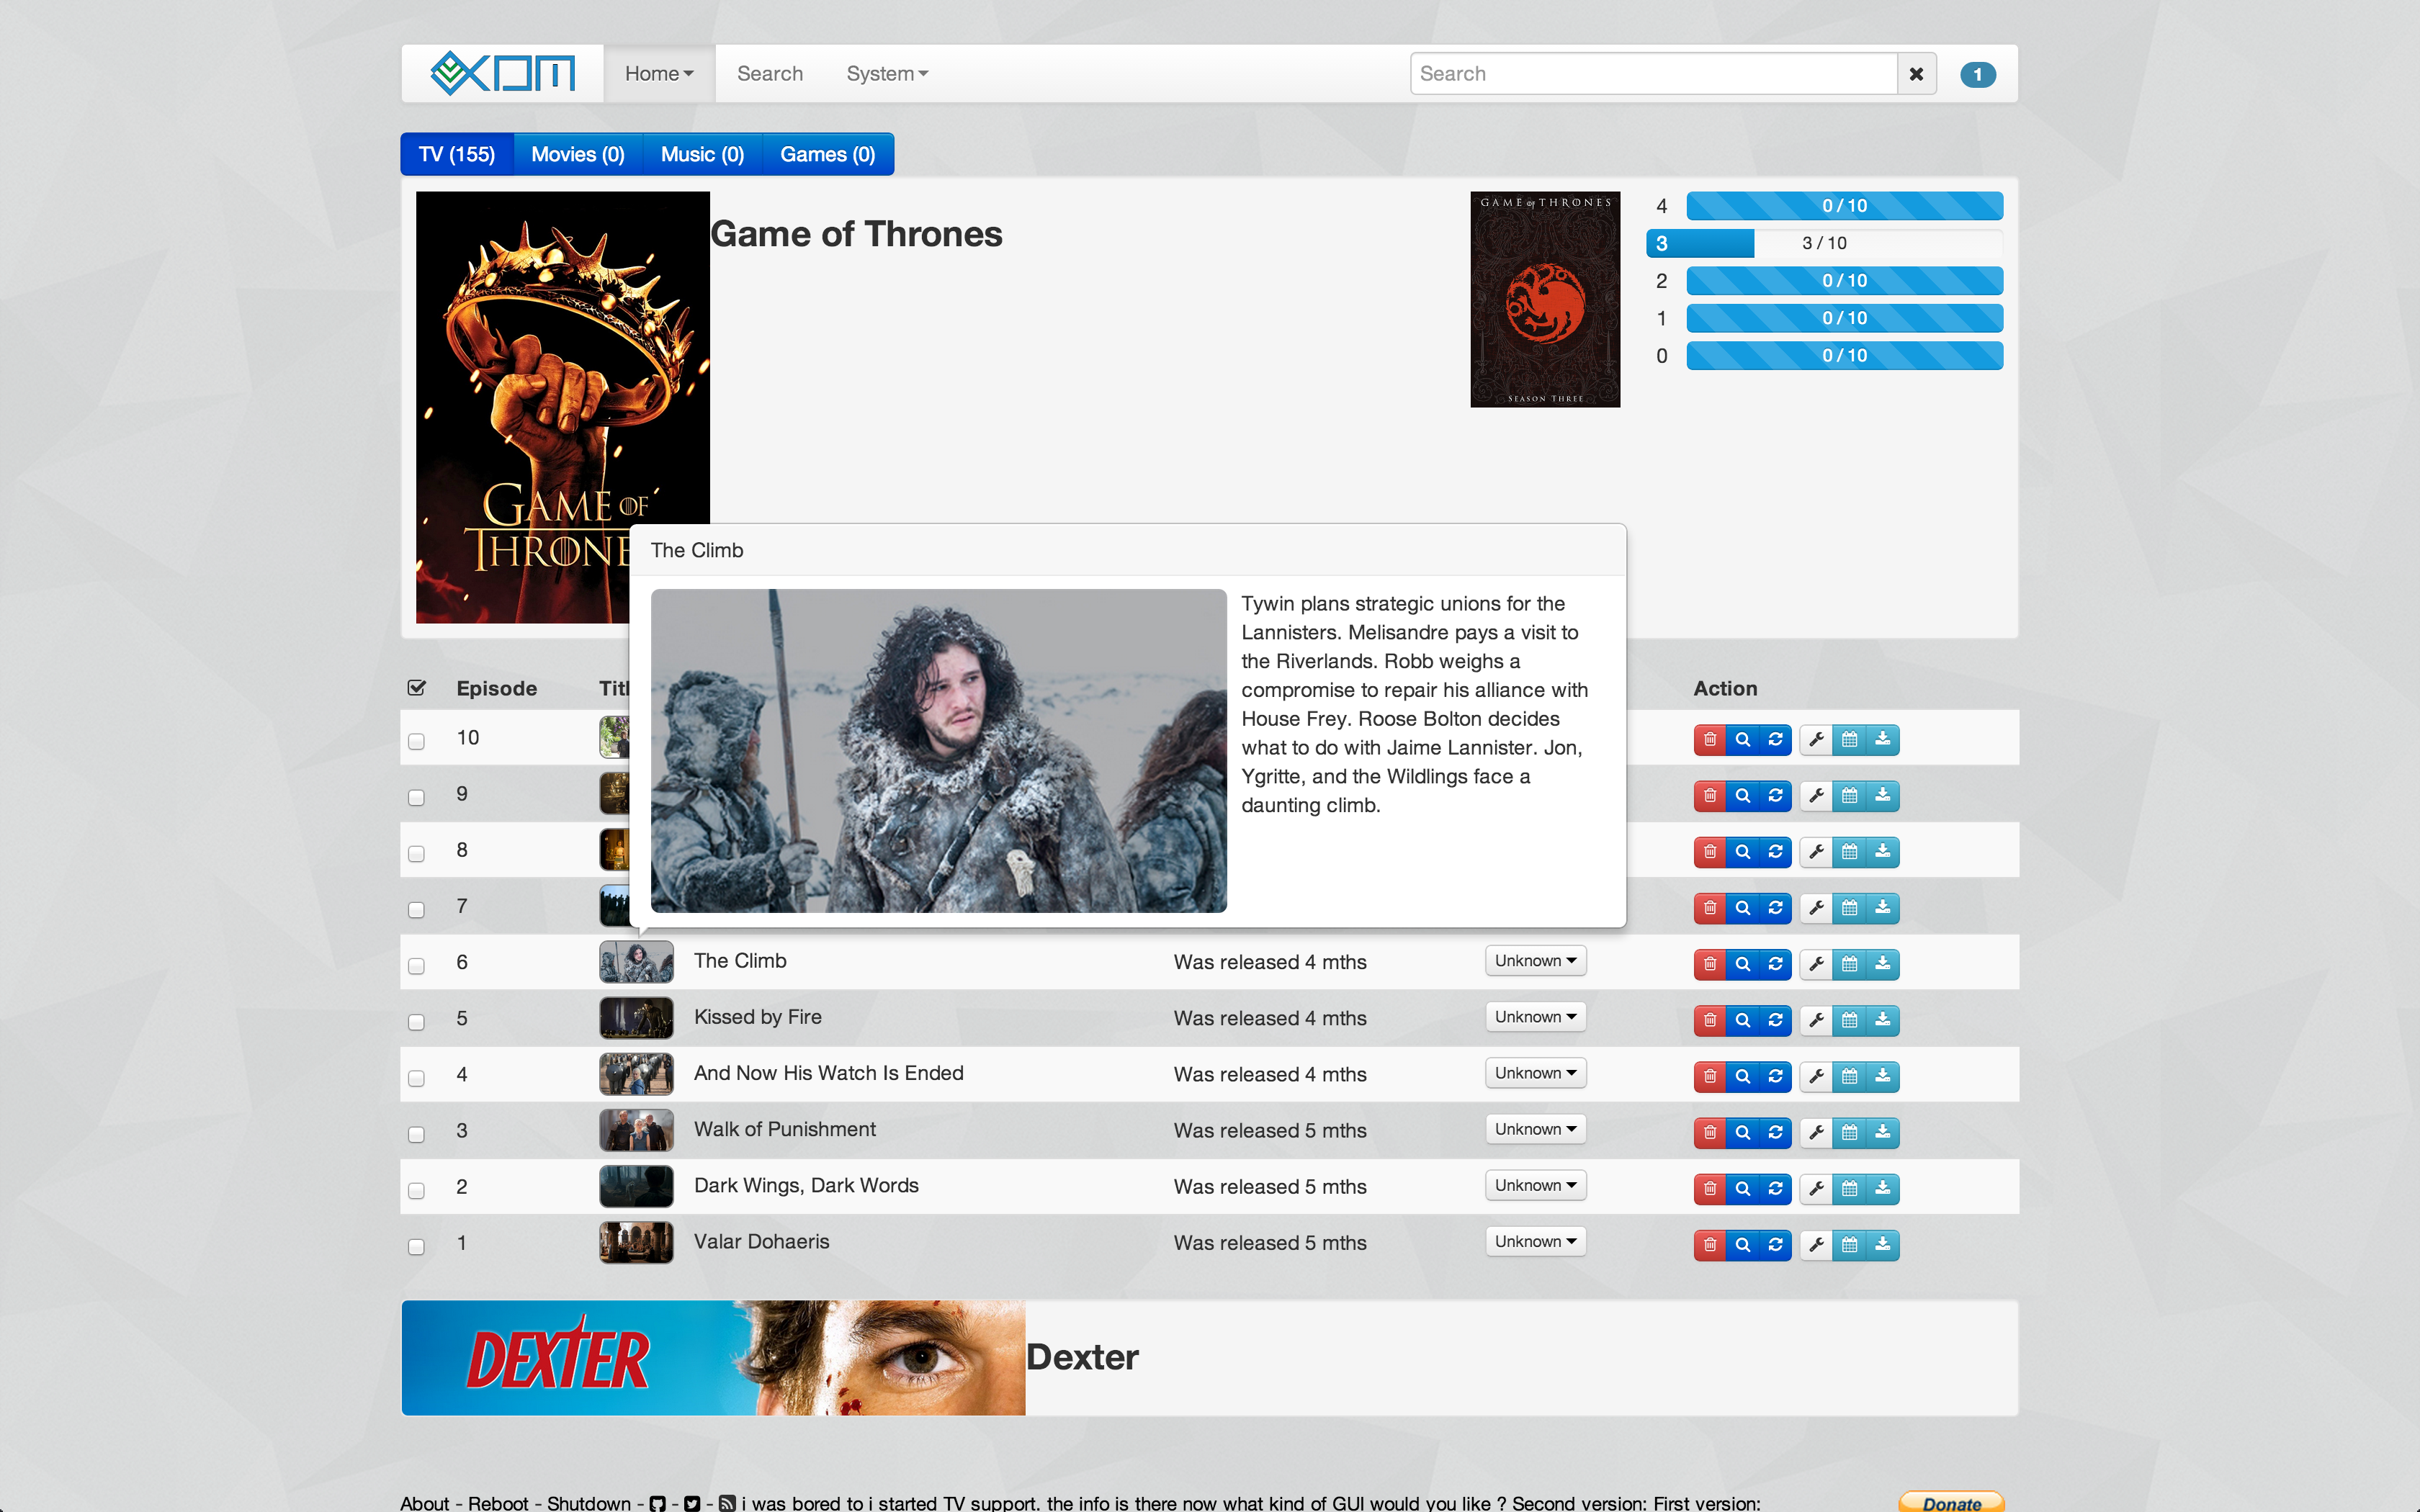The height and width of the screenshot is (1512, 2420).
Task: Download Kissed by Fire via download icon
Action: [1883, 1020]
